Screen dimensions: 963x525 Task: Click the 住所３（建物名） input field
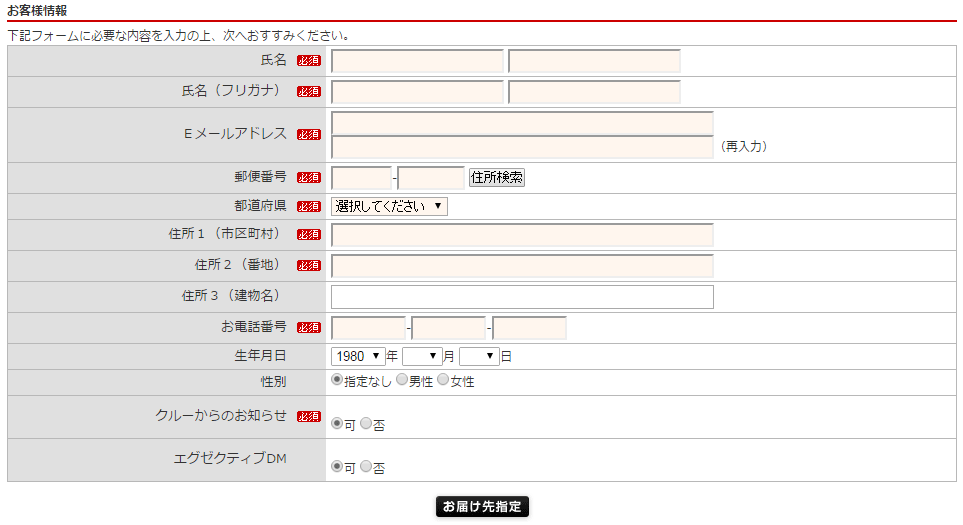[522, 297]
